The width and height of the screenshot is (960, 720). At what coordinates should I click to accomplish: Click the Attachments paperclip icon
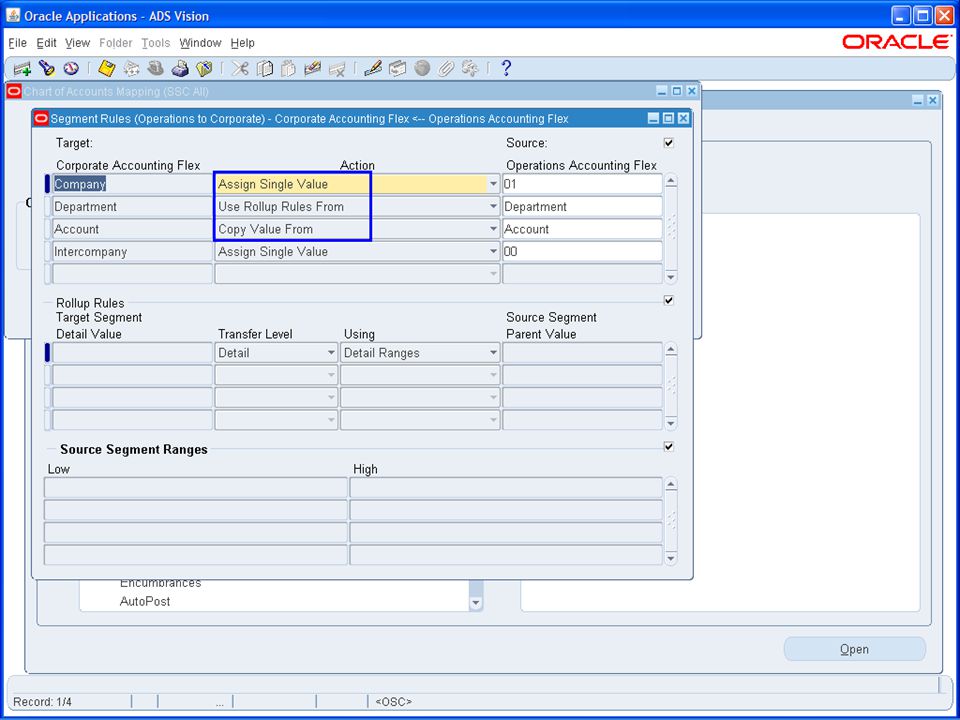pyautogui.click(x=446, y=69)
